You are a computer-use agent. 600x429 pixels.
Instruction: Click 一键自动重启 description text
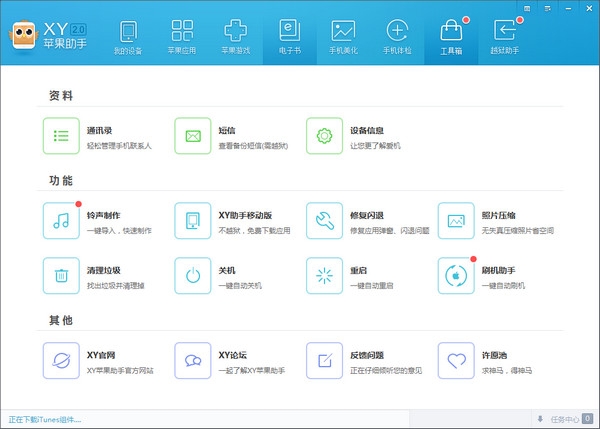372,285
